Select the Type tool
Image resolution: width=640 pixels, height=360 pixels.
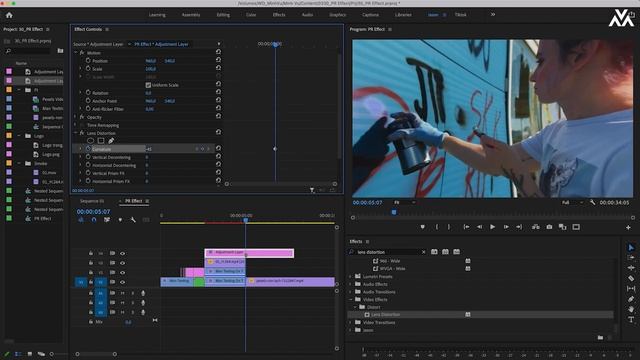point(631,320)
